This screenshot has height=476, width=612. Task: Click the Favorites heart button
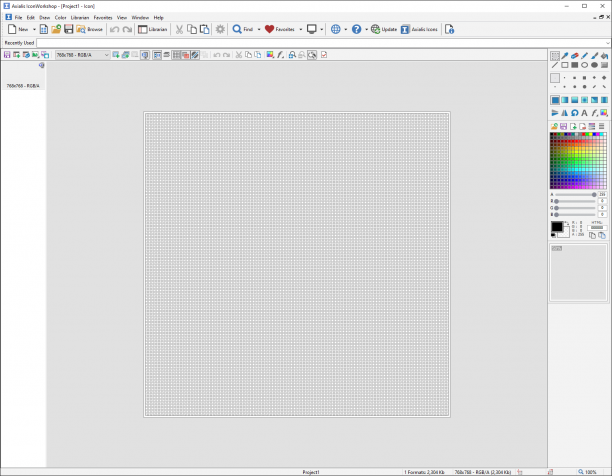point(280,29)
